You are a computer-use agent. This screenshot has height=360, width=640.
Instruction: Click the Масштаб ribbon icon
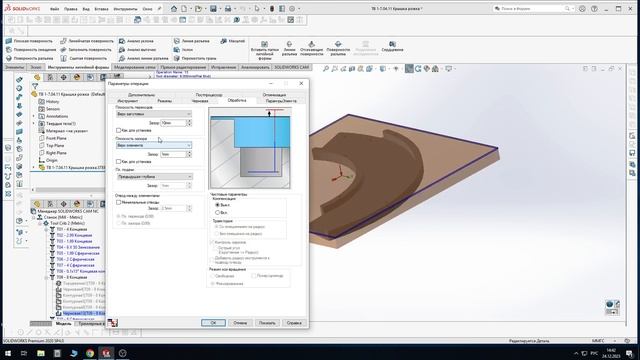[223, 41]
